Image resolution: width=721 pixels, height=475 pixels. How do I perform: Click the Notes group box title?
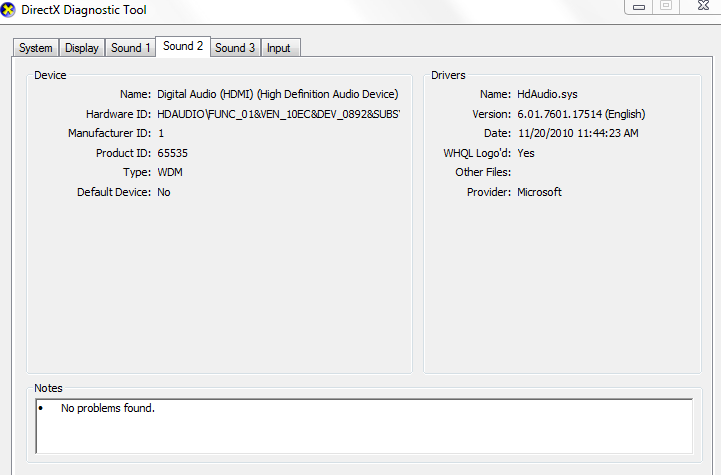(x=48, y=388)
